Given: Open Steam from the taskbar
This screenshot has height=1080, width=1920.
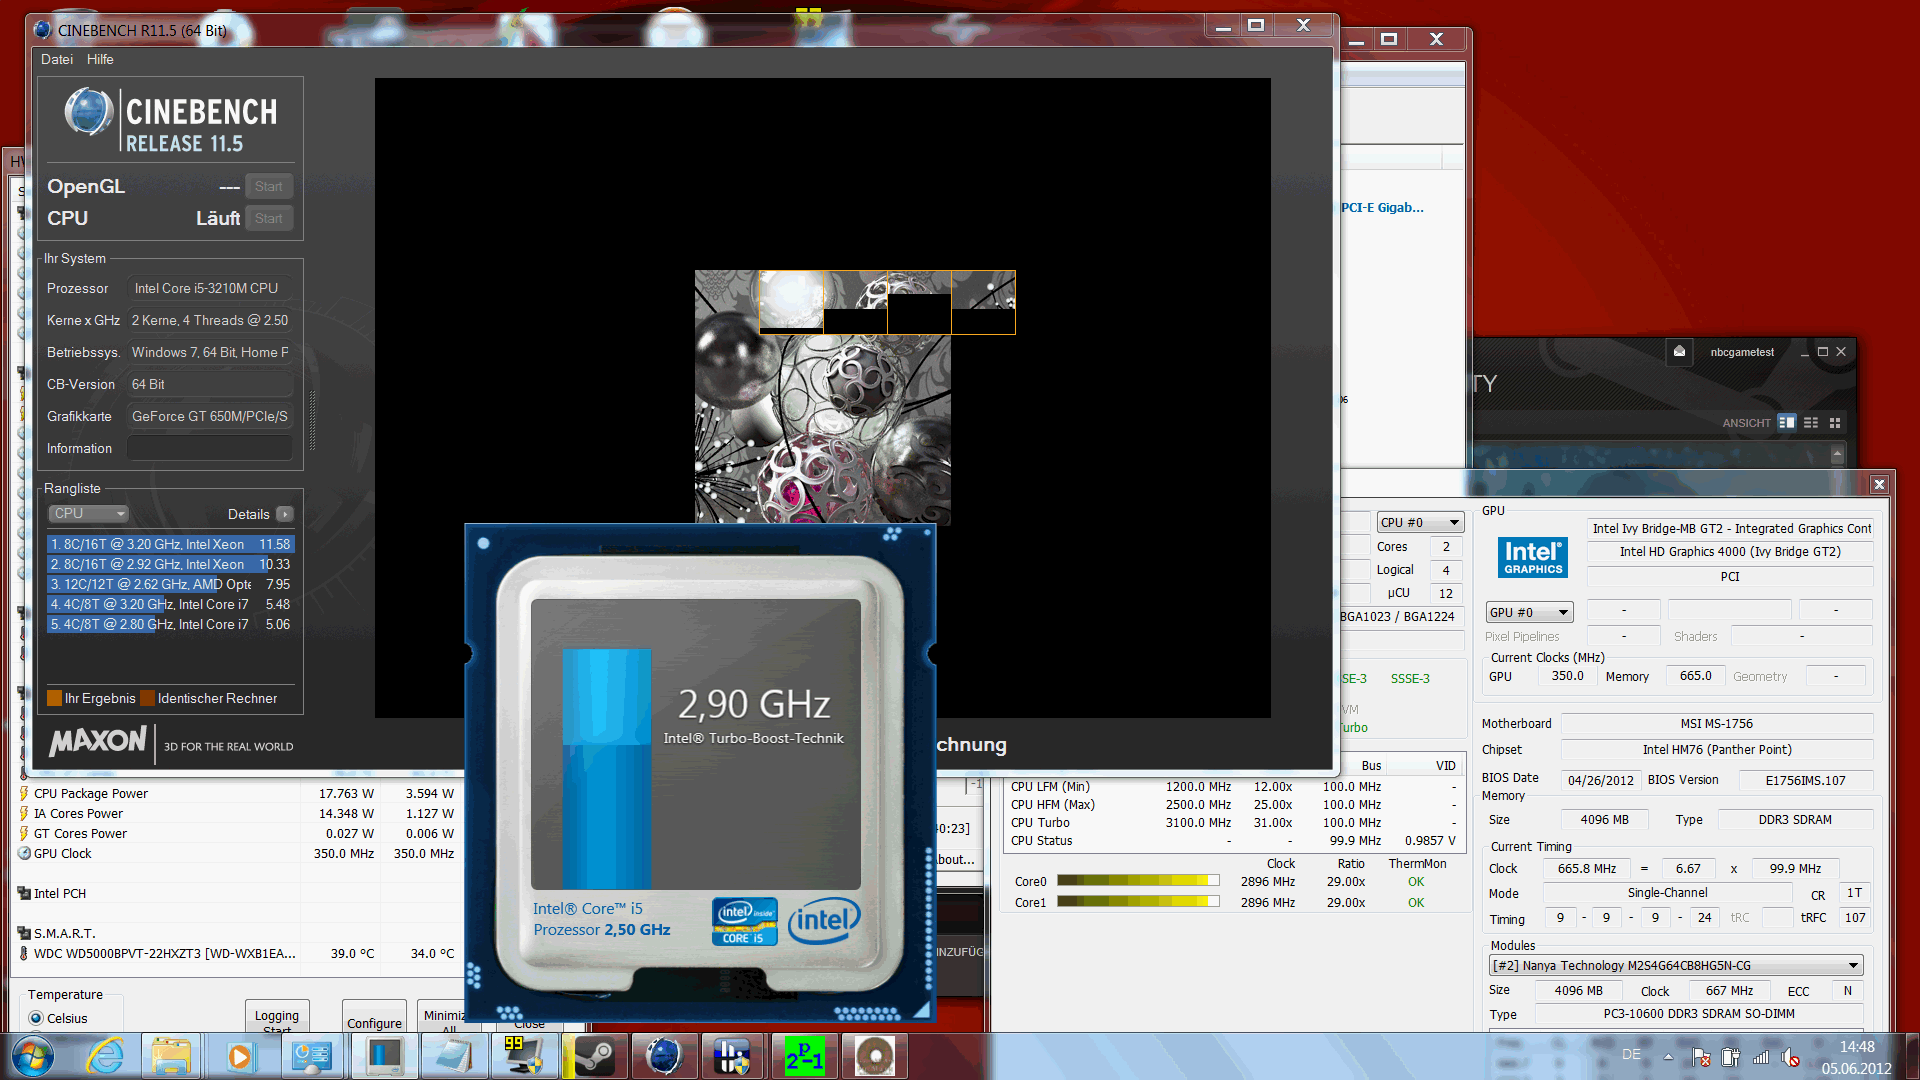Looking at the screenshot, I should click(x=594, y=1056).
